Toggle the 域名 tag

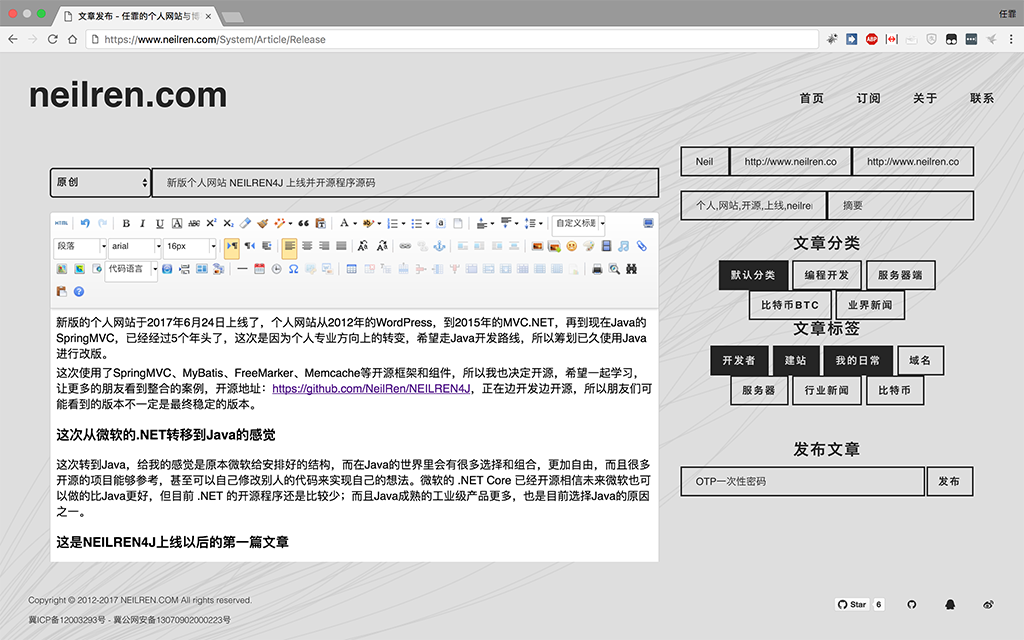click(920, 360)
